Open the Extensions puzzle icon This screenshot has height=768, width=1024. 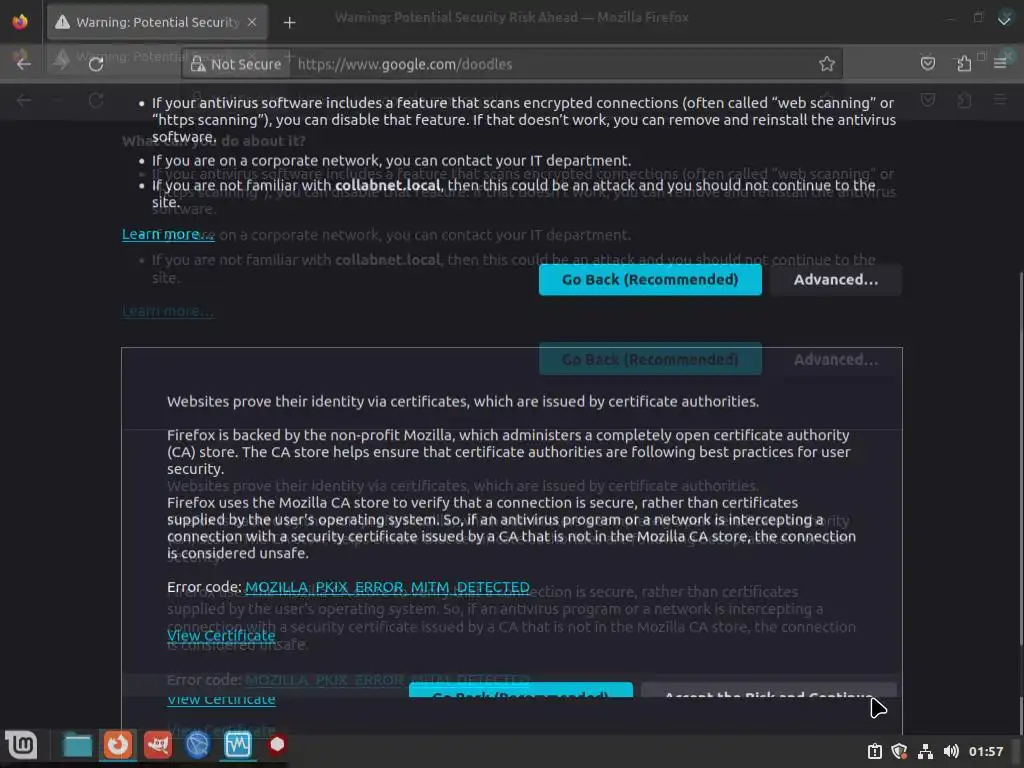tap(964, 63)
